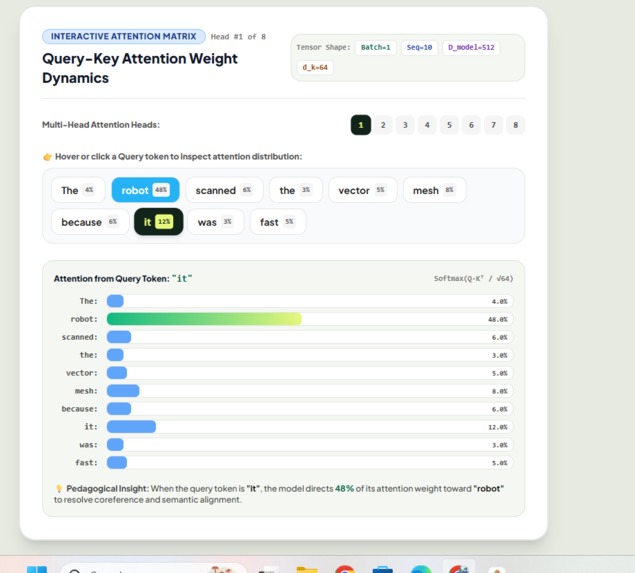Click the Seq=10 tensor chip
635x573 pixels.
tap(419, 47)
